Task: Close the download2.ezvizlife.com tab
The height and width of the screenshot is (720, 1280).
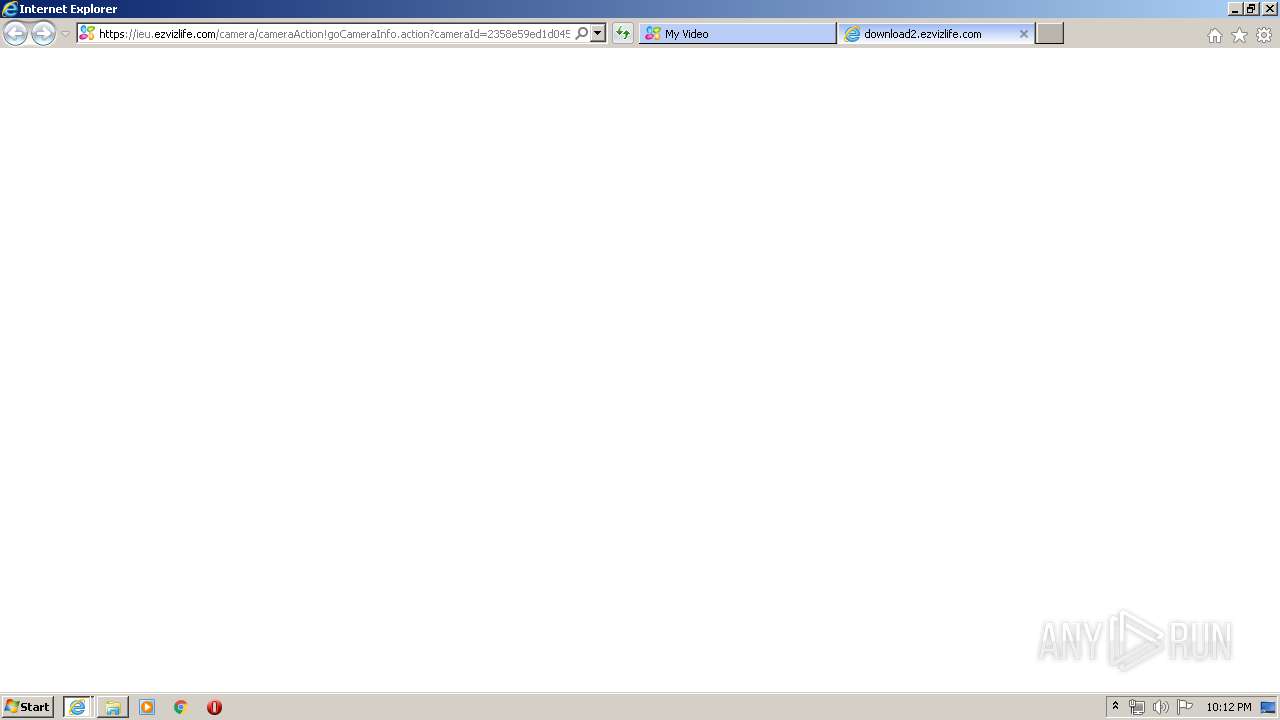Action: pyautogui.click(x=1023, y=34)
